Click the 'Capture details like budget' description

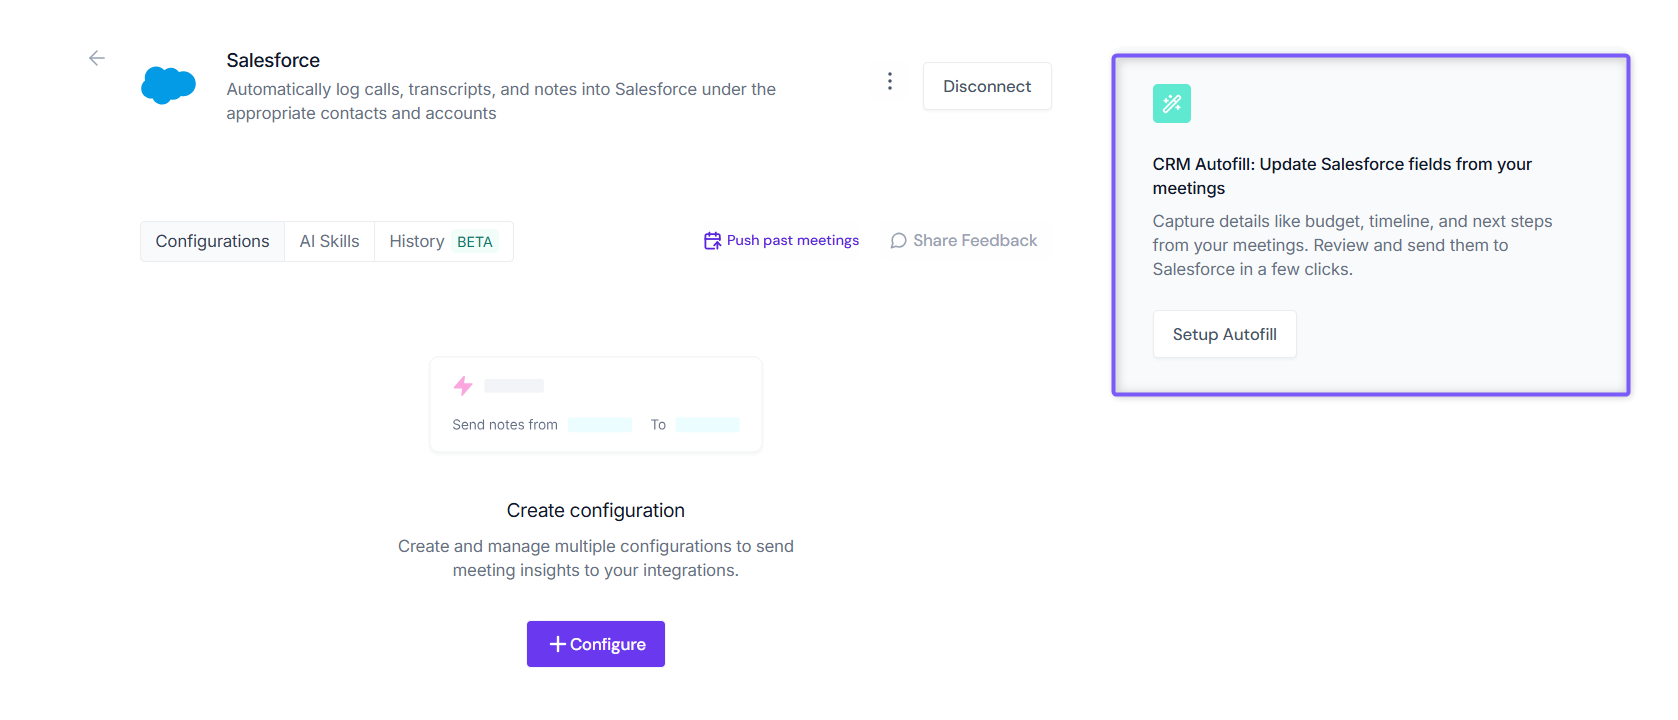click(1352, 245)
